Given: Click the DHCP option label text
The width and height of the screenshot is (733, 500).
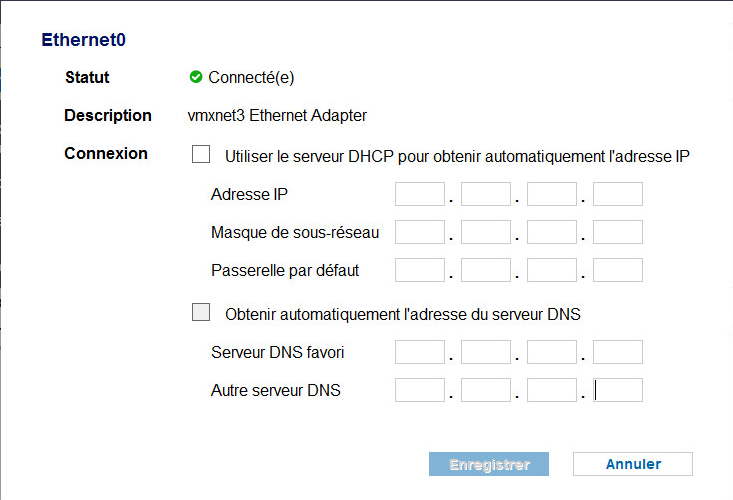Looking at the screenshot, I should click(x=457, y=157).
